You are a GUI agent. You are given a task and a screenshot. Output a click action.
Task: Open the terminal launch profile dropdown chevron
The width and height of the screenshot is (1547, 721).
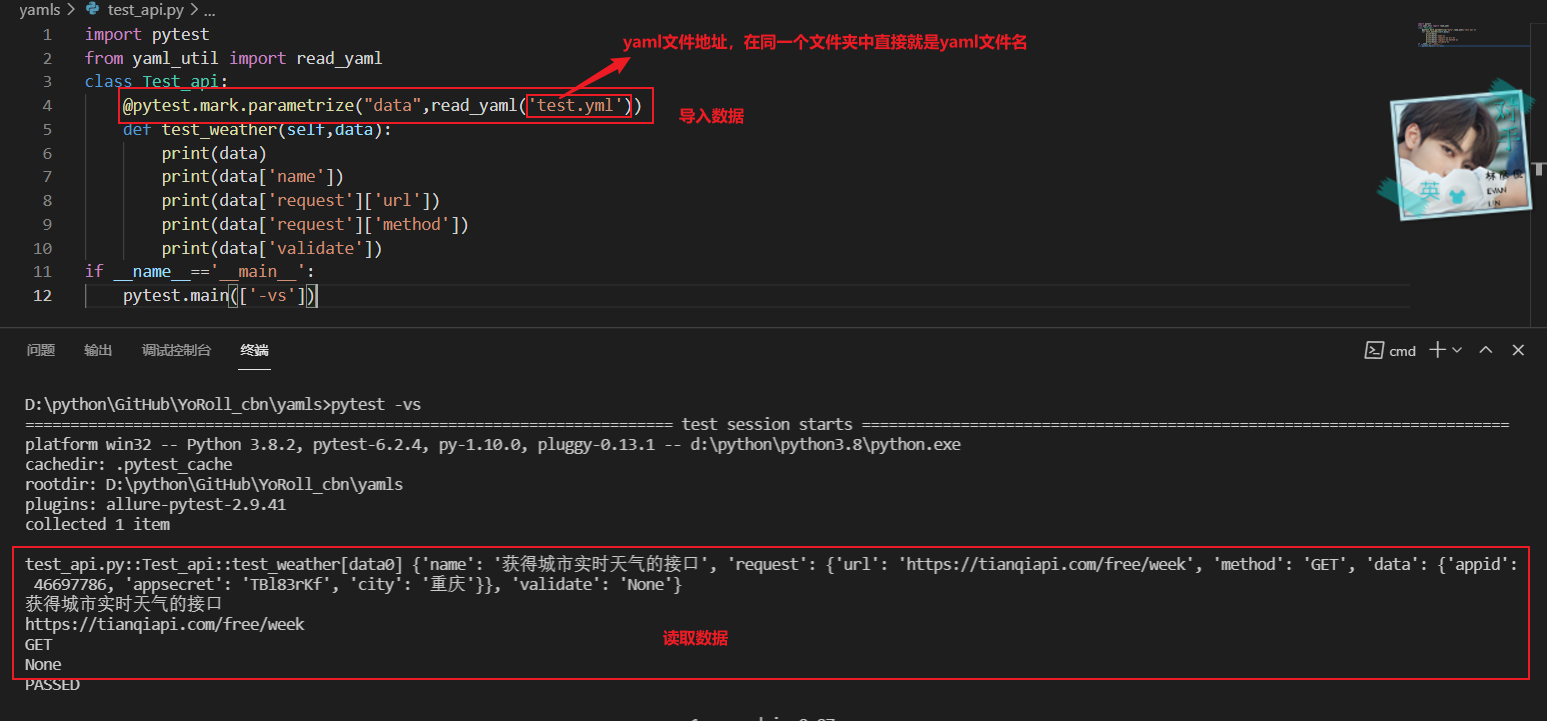tap(1457, 350)
